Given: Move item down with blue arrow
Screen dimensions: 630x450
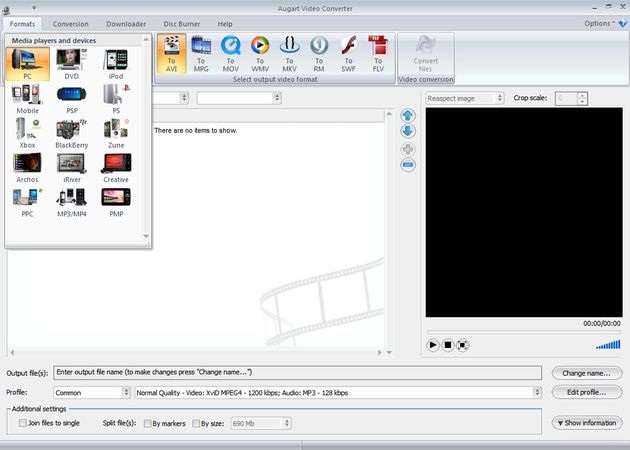Looking at the screenshot, I should tap(408, 131).
